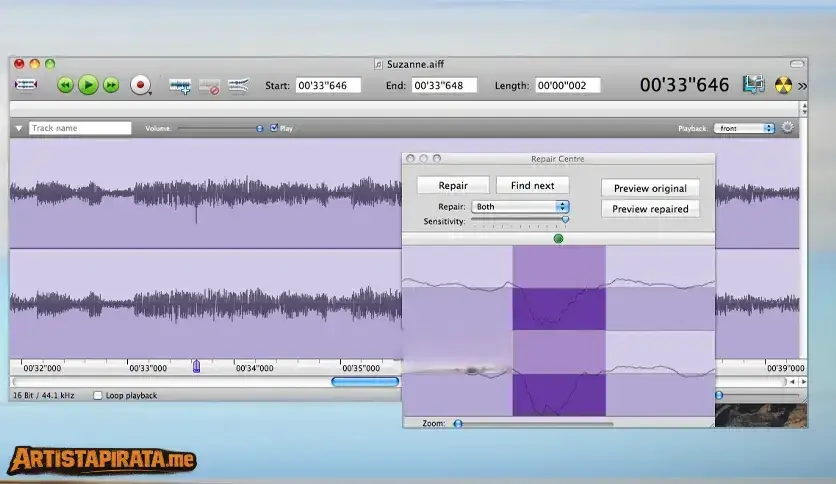Click the Preview original button
The width and height of the screenshot is (836, 484).
pyautogui.click(x=650, y=188)
